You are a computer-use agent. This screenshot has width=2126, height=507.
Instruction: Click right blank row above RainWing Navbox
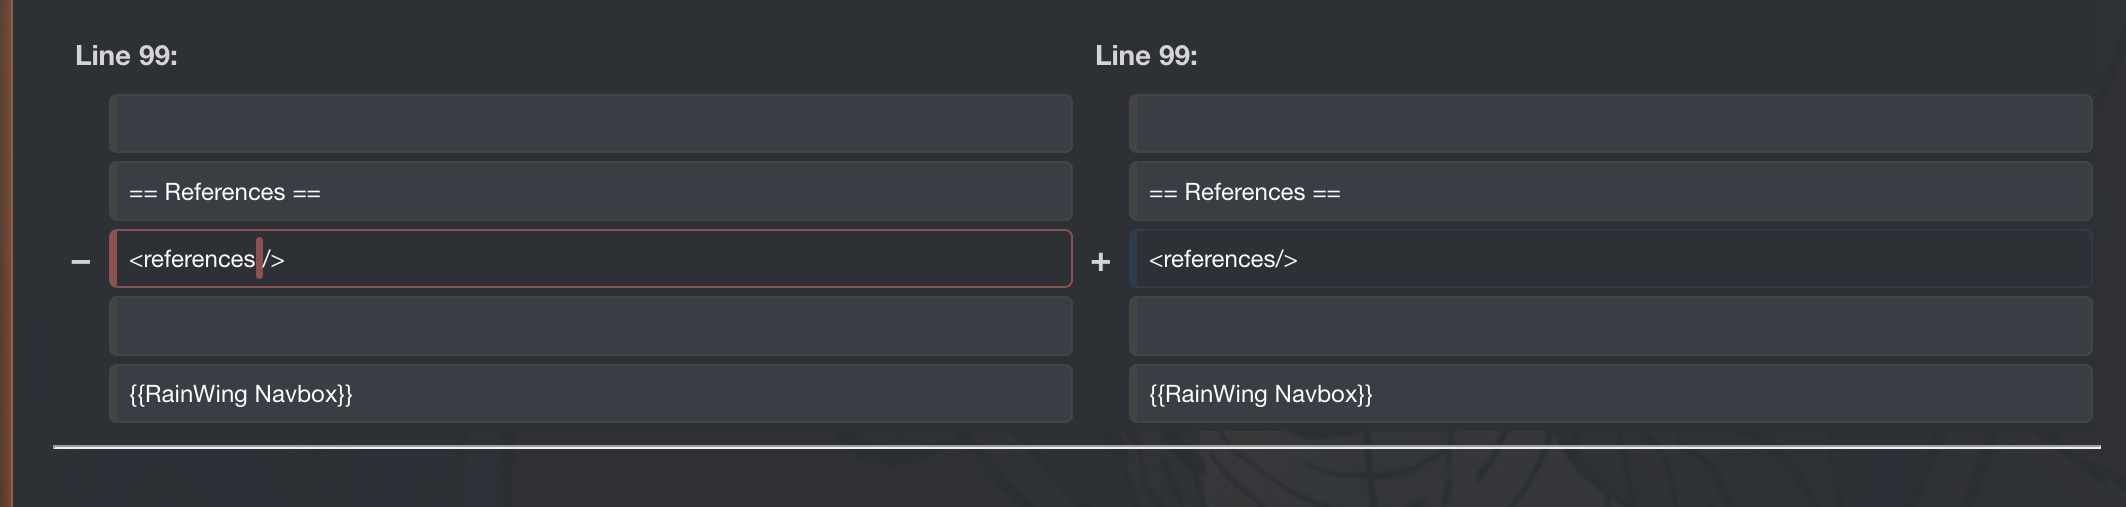(1610, 326)
